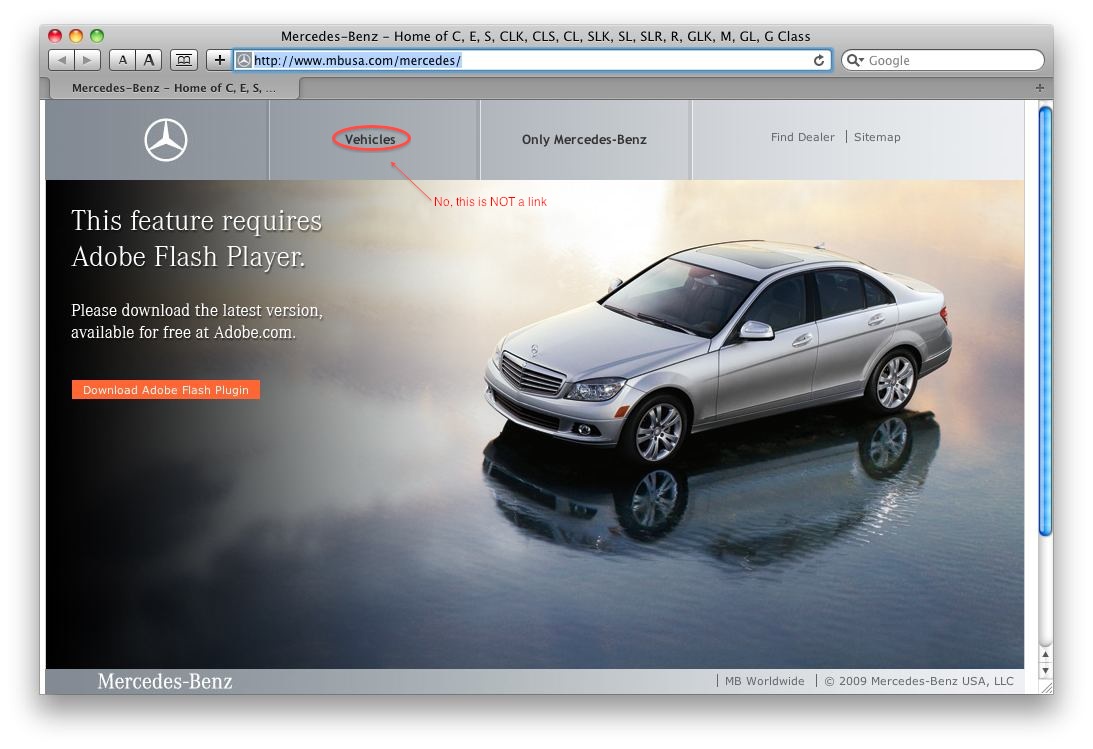Show bookmarks with the open-book icon

click(184, 61)
